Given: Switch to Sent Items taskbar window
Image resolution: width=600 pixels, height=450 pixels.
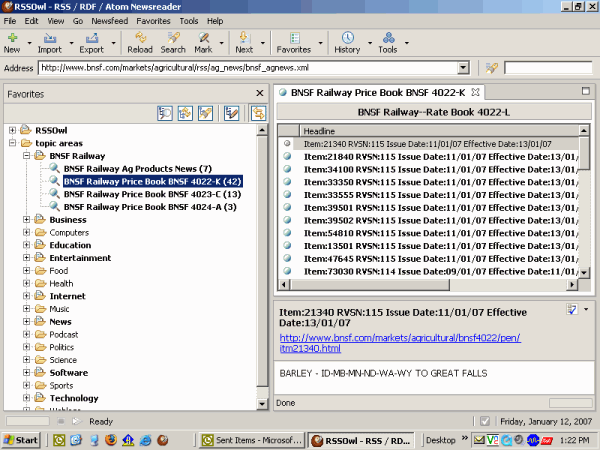Looking at the screenshot, I should coord(252,440).
